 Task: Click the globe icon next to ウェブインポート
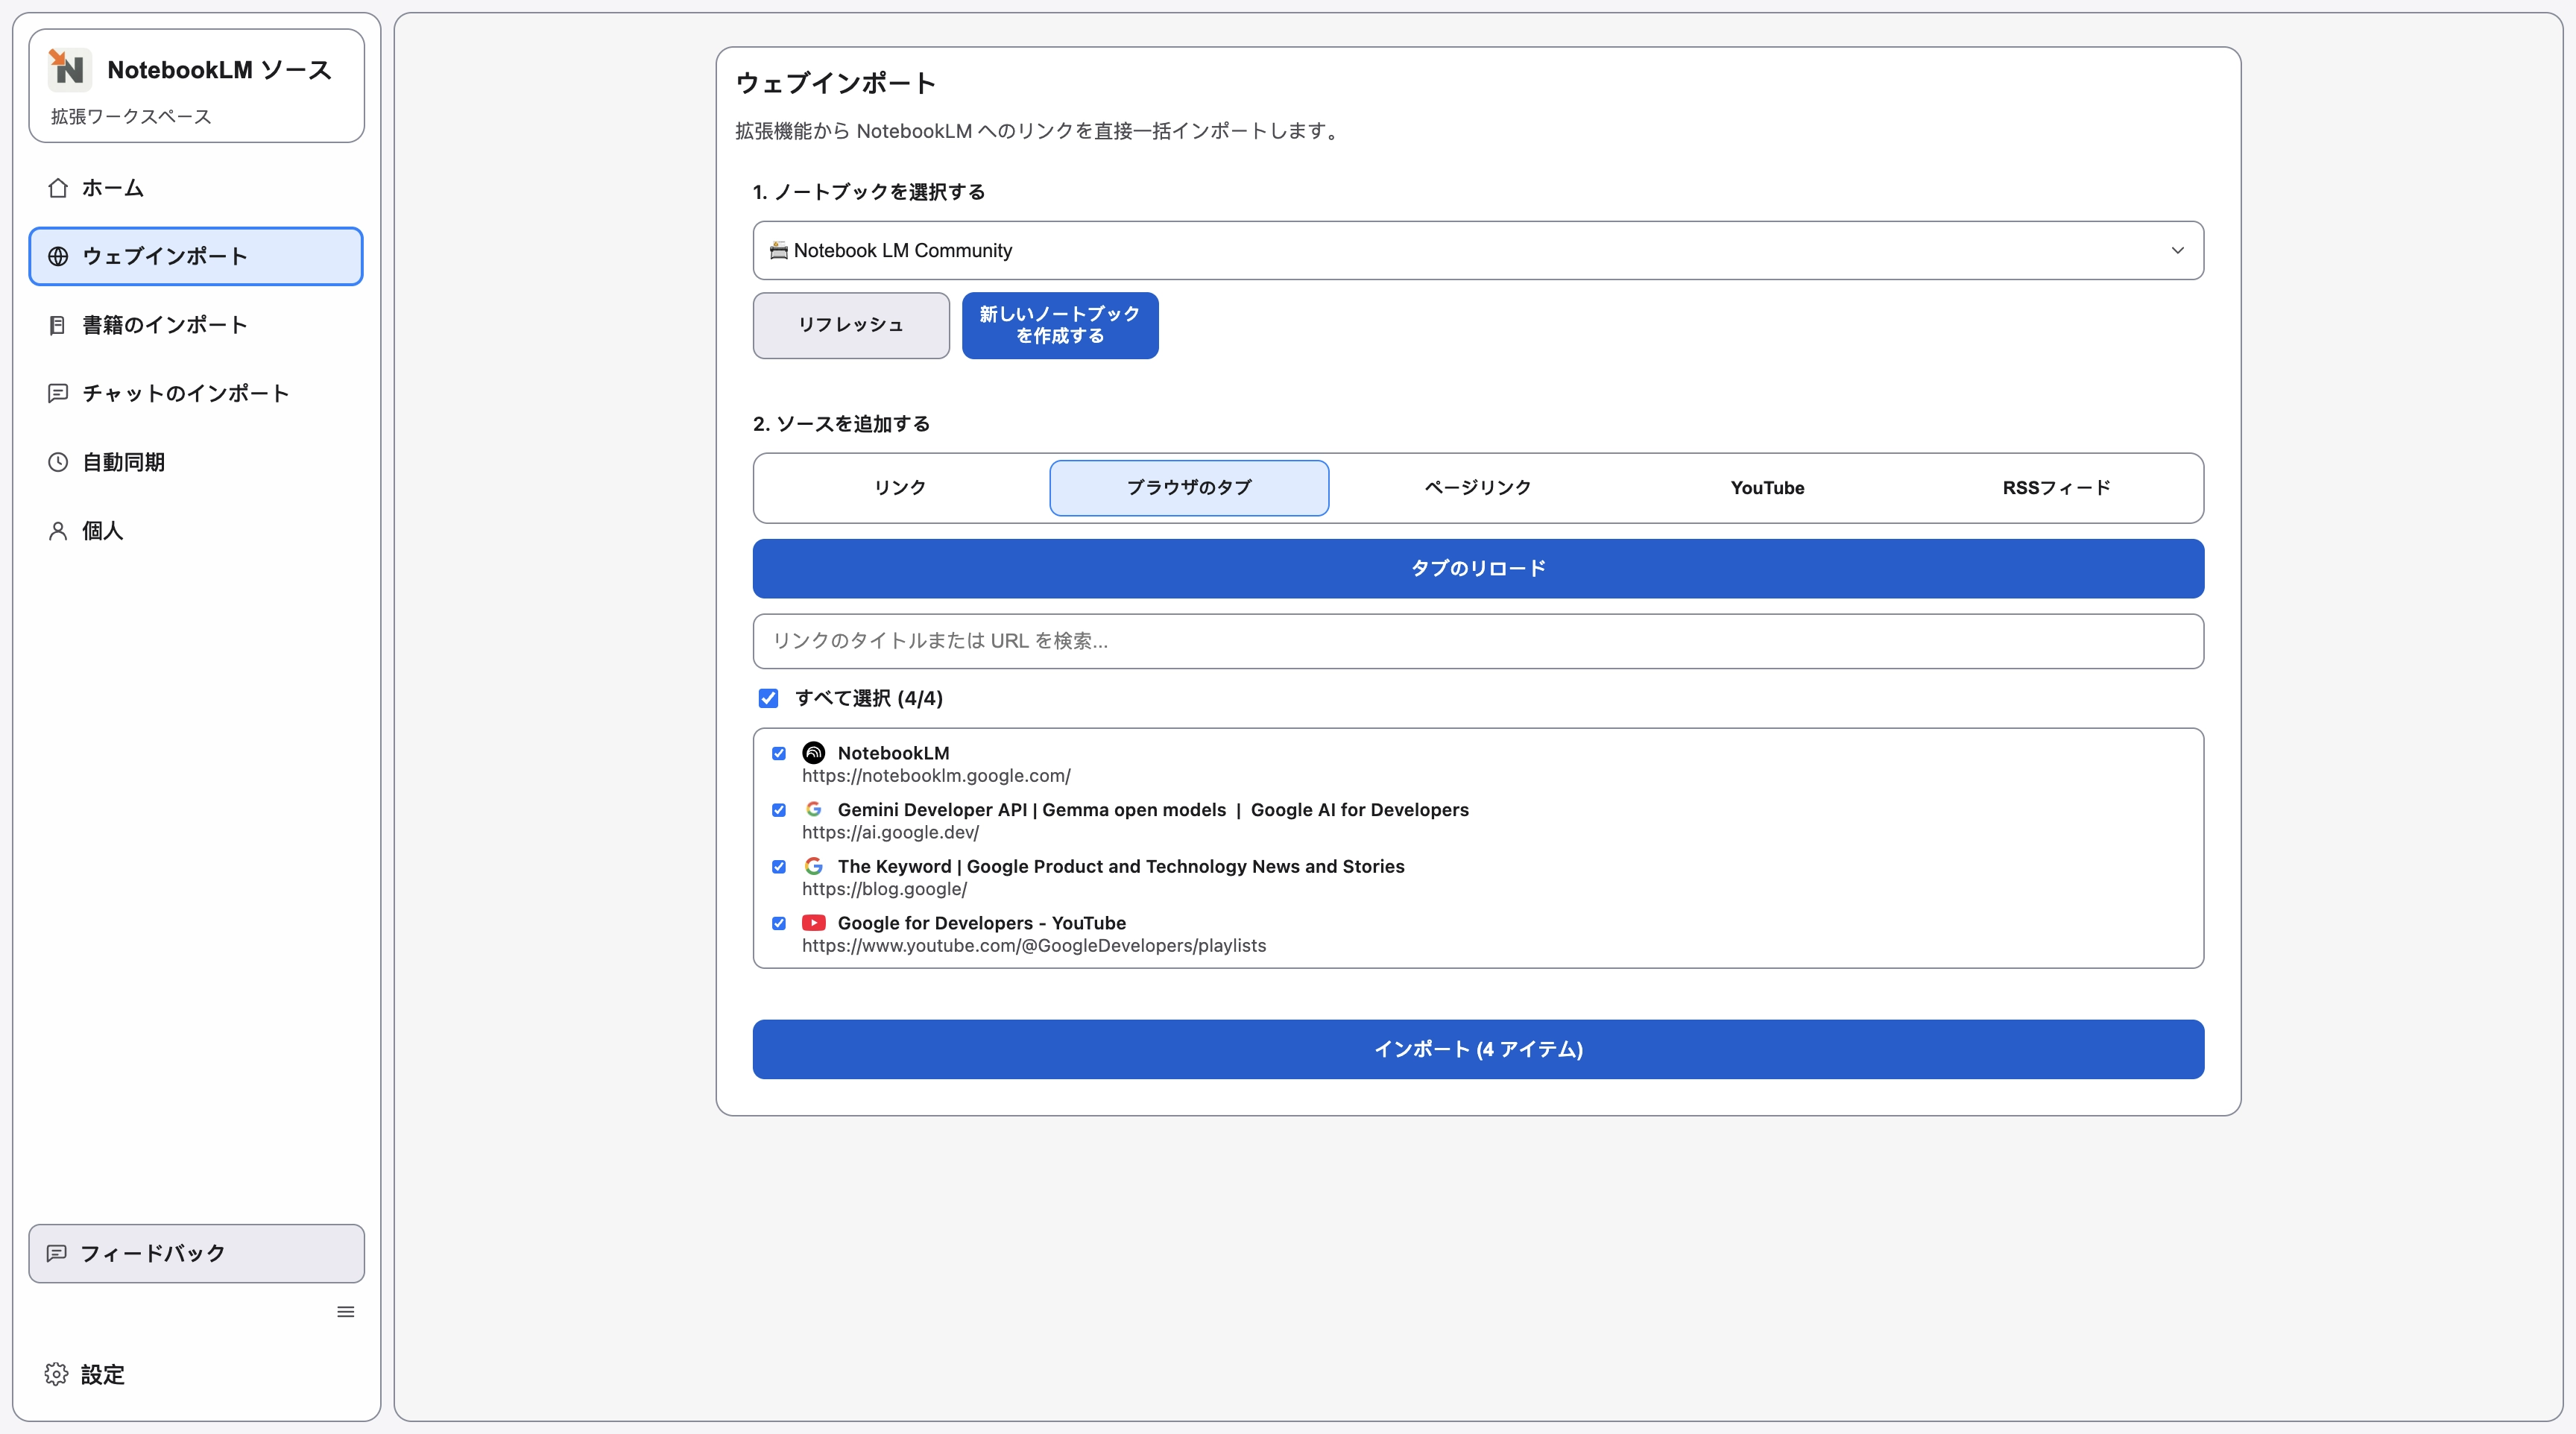(x=58, y=256)
